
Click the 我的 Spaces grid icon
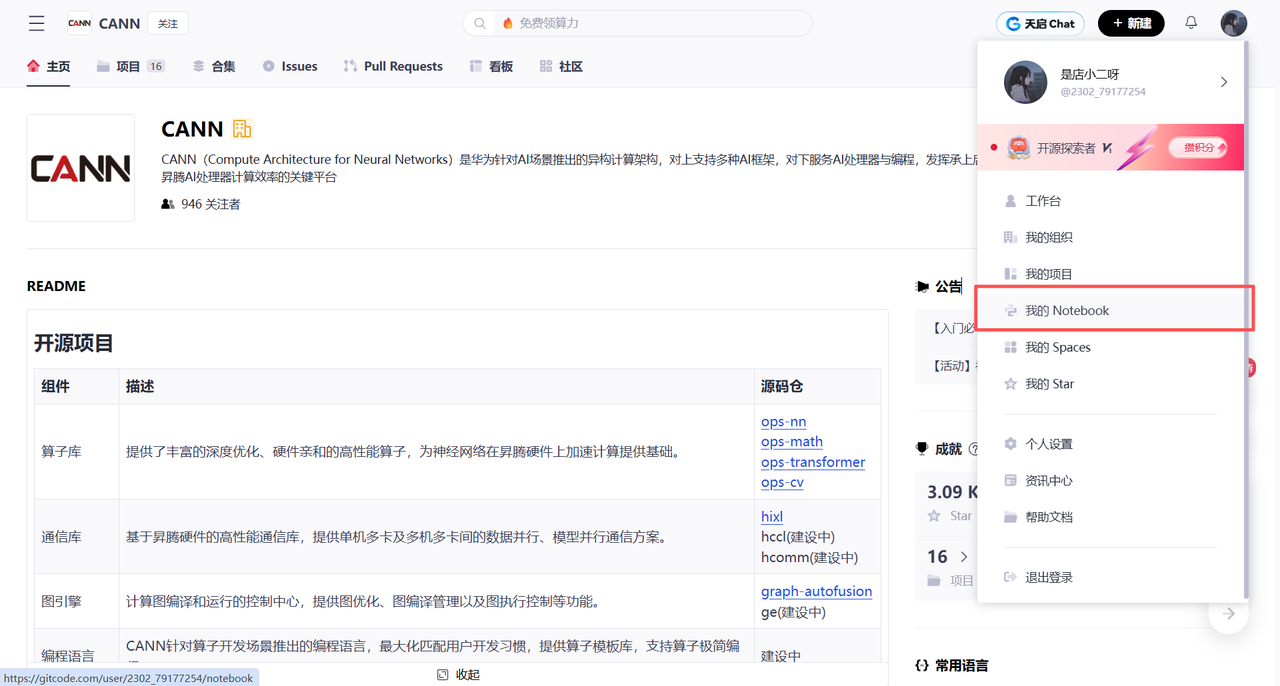tap(1010, 347)
